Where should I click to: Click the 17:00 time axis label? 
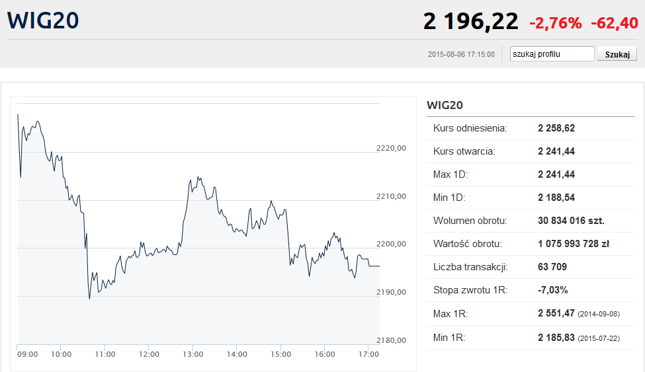click(x=369, y=354)
